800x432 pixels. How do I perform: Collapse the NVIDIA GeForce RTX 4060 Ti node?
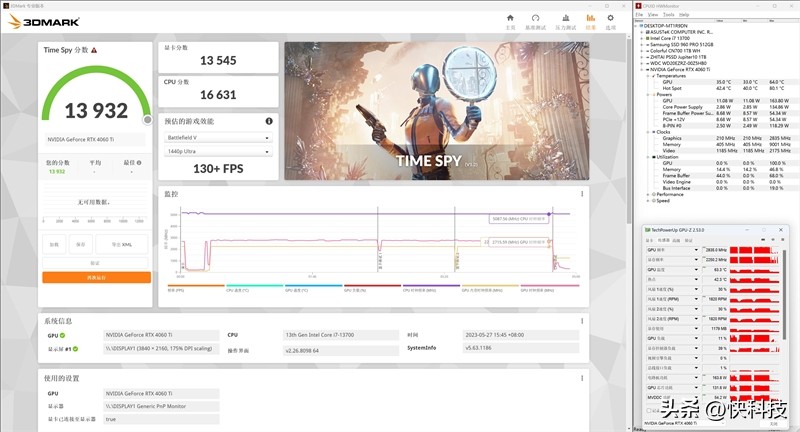[x=641, y=68]
